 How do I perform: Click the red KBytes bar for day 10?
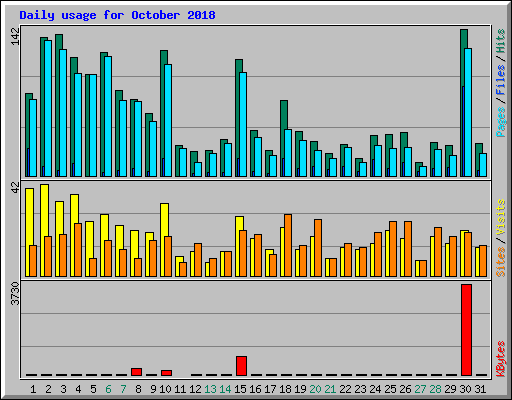[x=166, y=373]
